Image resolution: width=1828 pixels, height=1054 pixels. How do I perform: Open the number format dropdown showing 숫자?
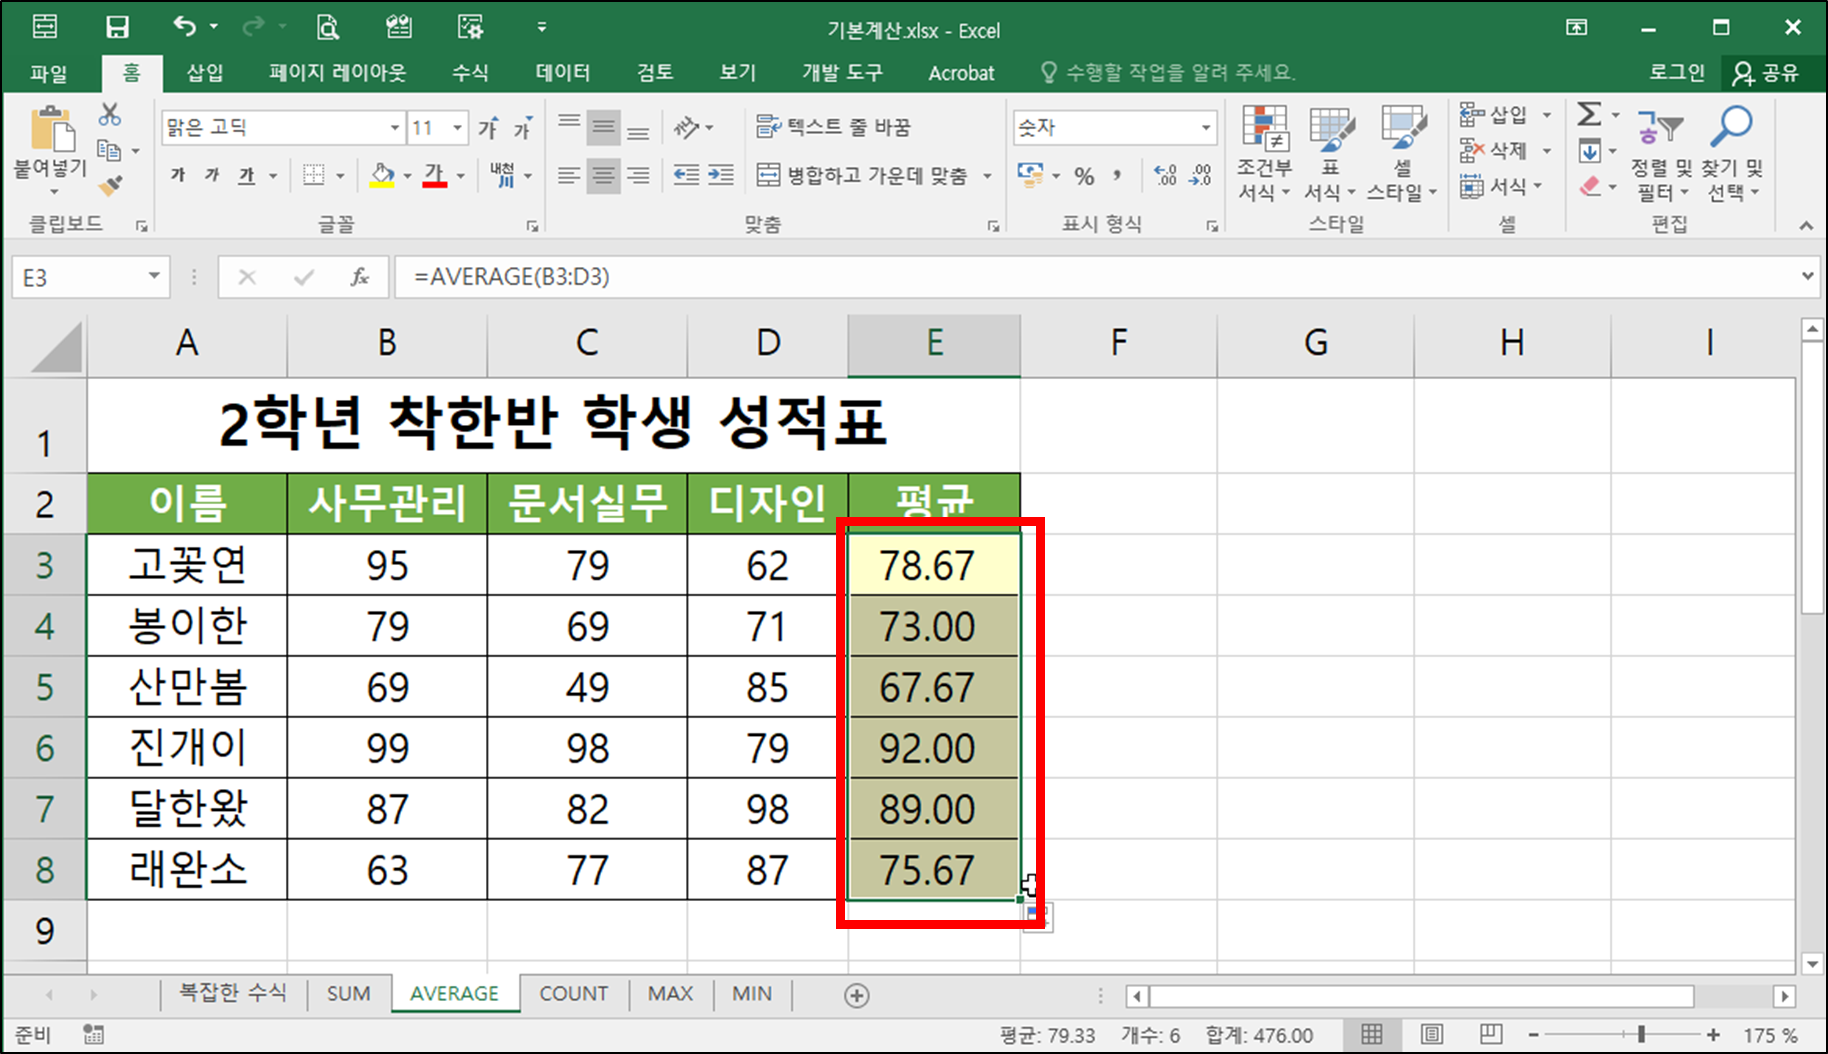(1205, 127)
